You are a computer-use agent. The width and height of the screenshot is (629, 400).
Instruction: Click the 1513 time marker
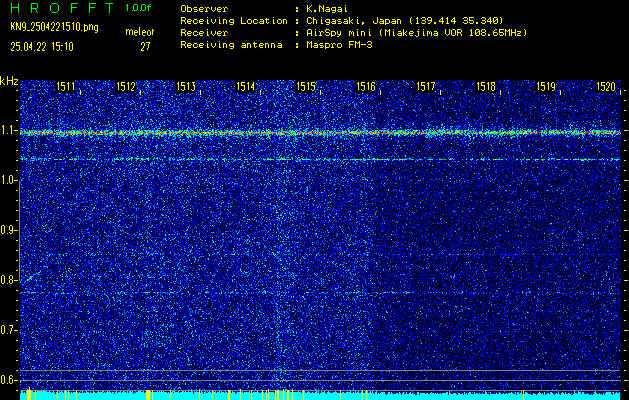click(186, 86)
